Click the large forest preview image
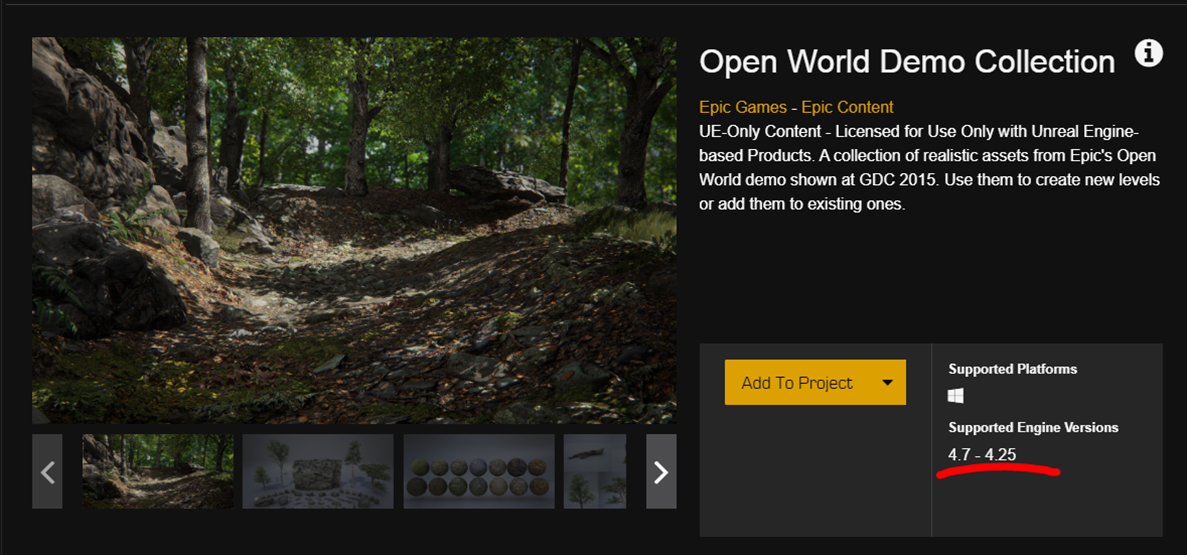The height and width of the screenshot is (555, 1187). [x=354, y=230]
